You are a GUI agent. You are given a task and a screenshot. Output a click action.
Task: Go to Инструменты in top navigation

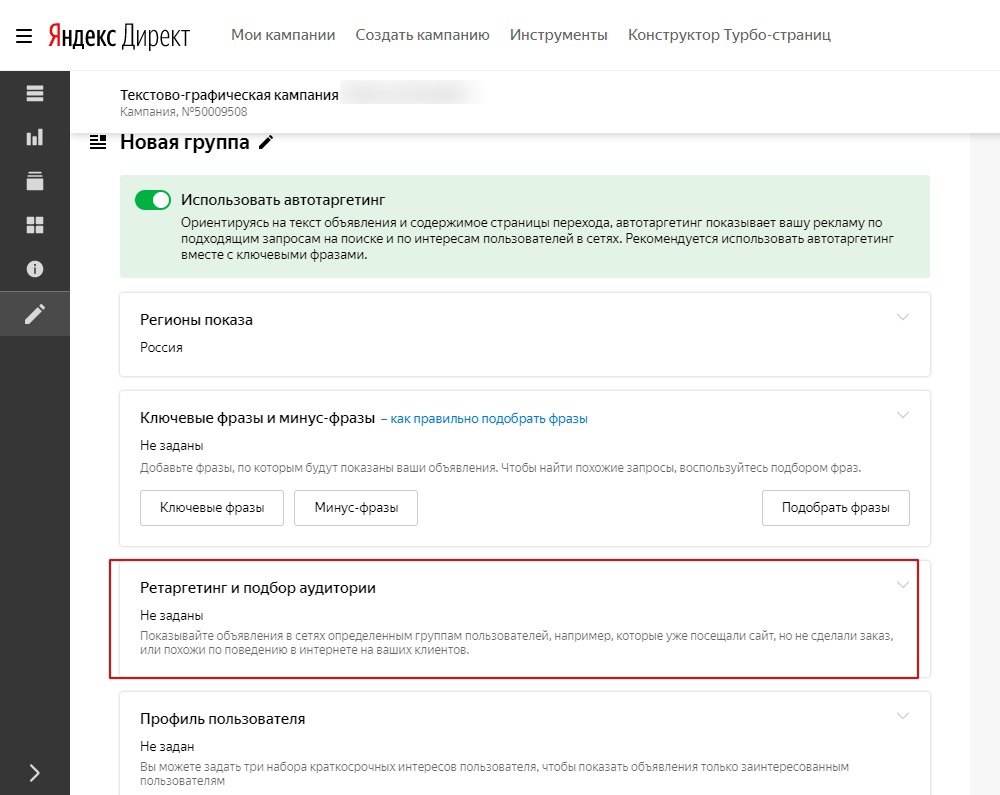pos(558,35)
